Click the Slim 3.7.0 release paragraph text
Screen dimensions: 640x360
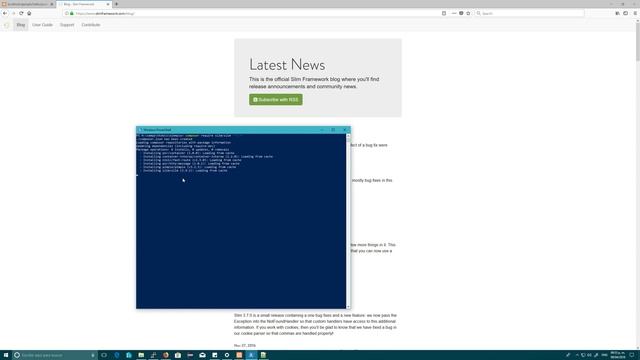[x=315, y=324]
